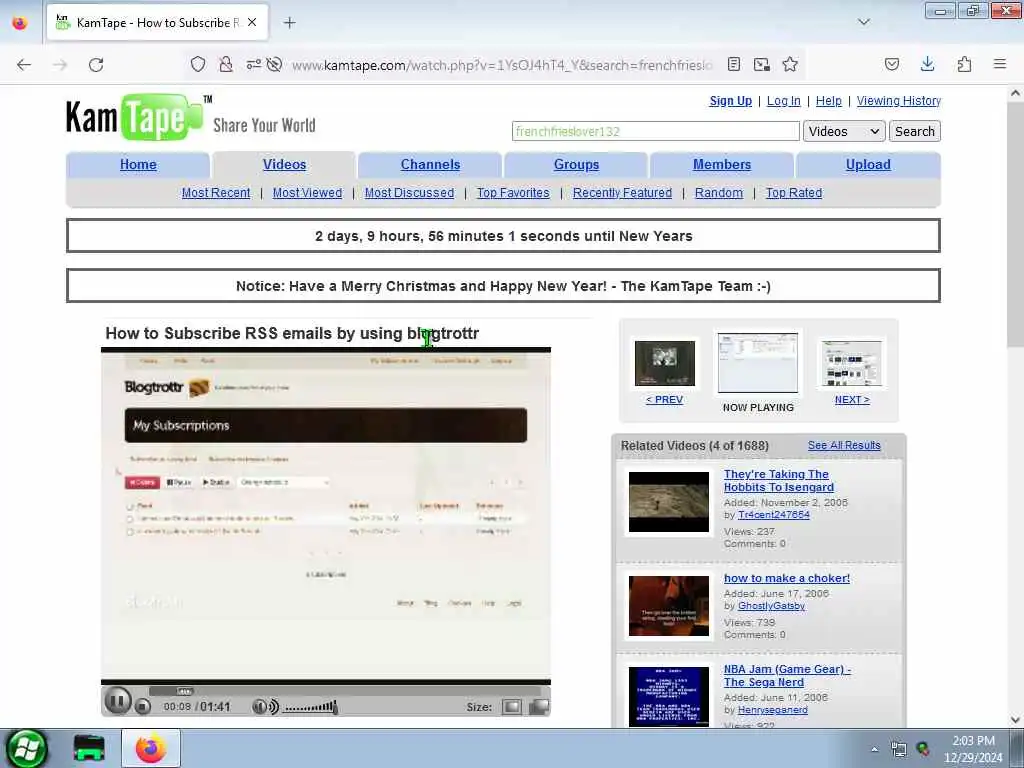Click Firefox icon in taskbar

coord(151,748)
